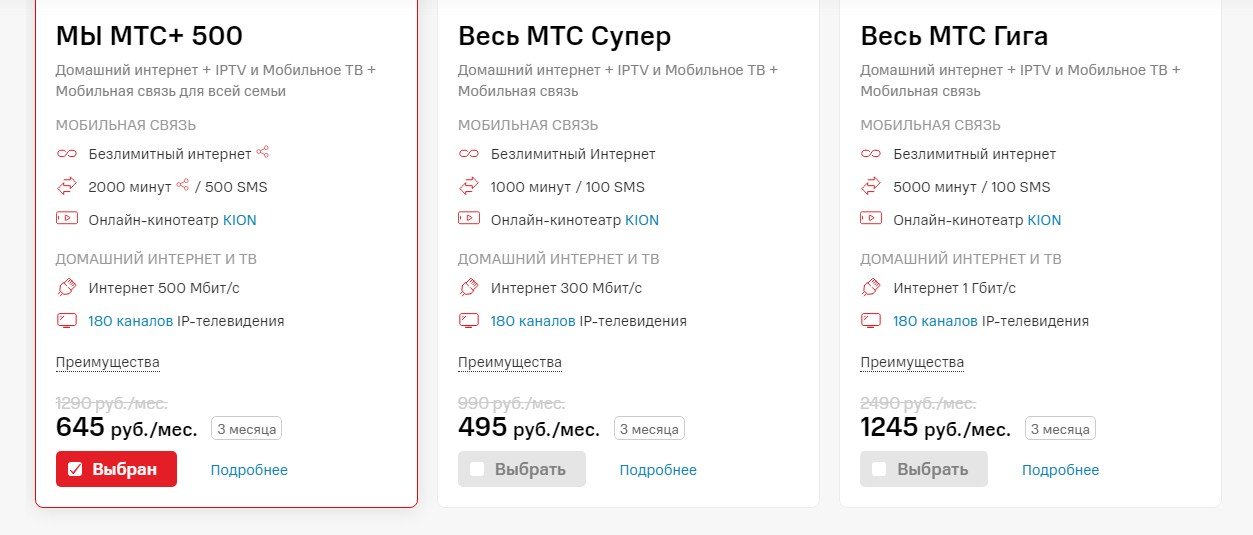The image size is (1253, 535).
Task: Open 180 каналов link in Весь МТС Супер
Action: [x=533, y=321]
